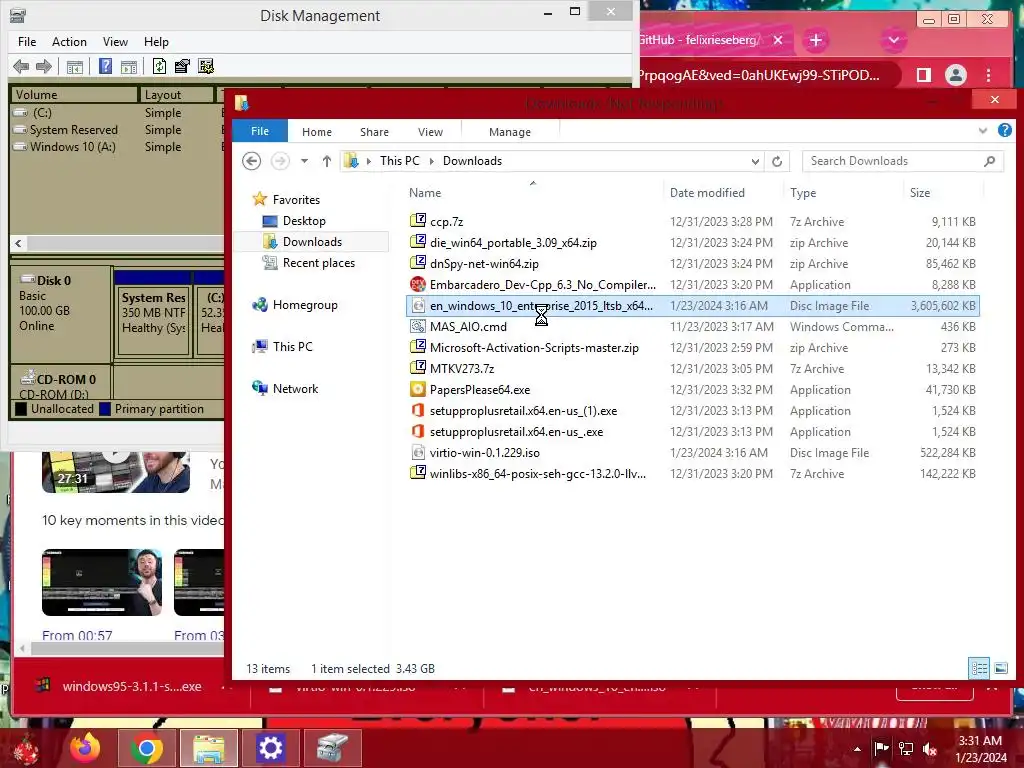Open a new Chrome tab with plus button
Viewport: 1024px width, 768px height.
click(816, 40)
